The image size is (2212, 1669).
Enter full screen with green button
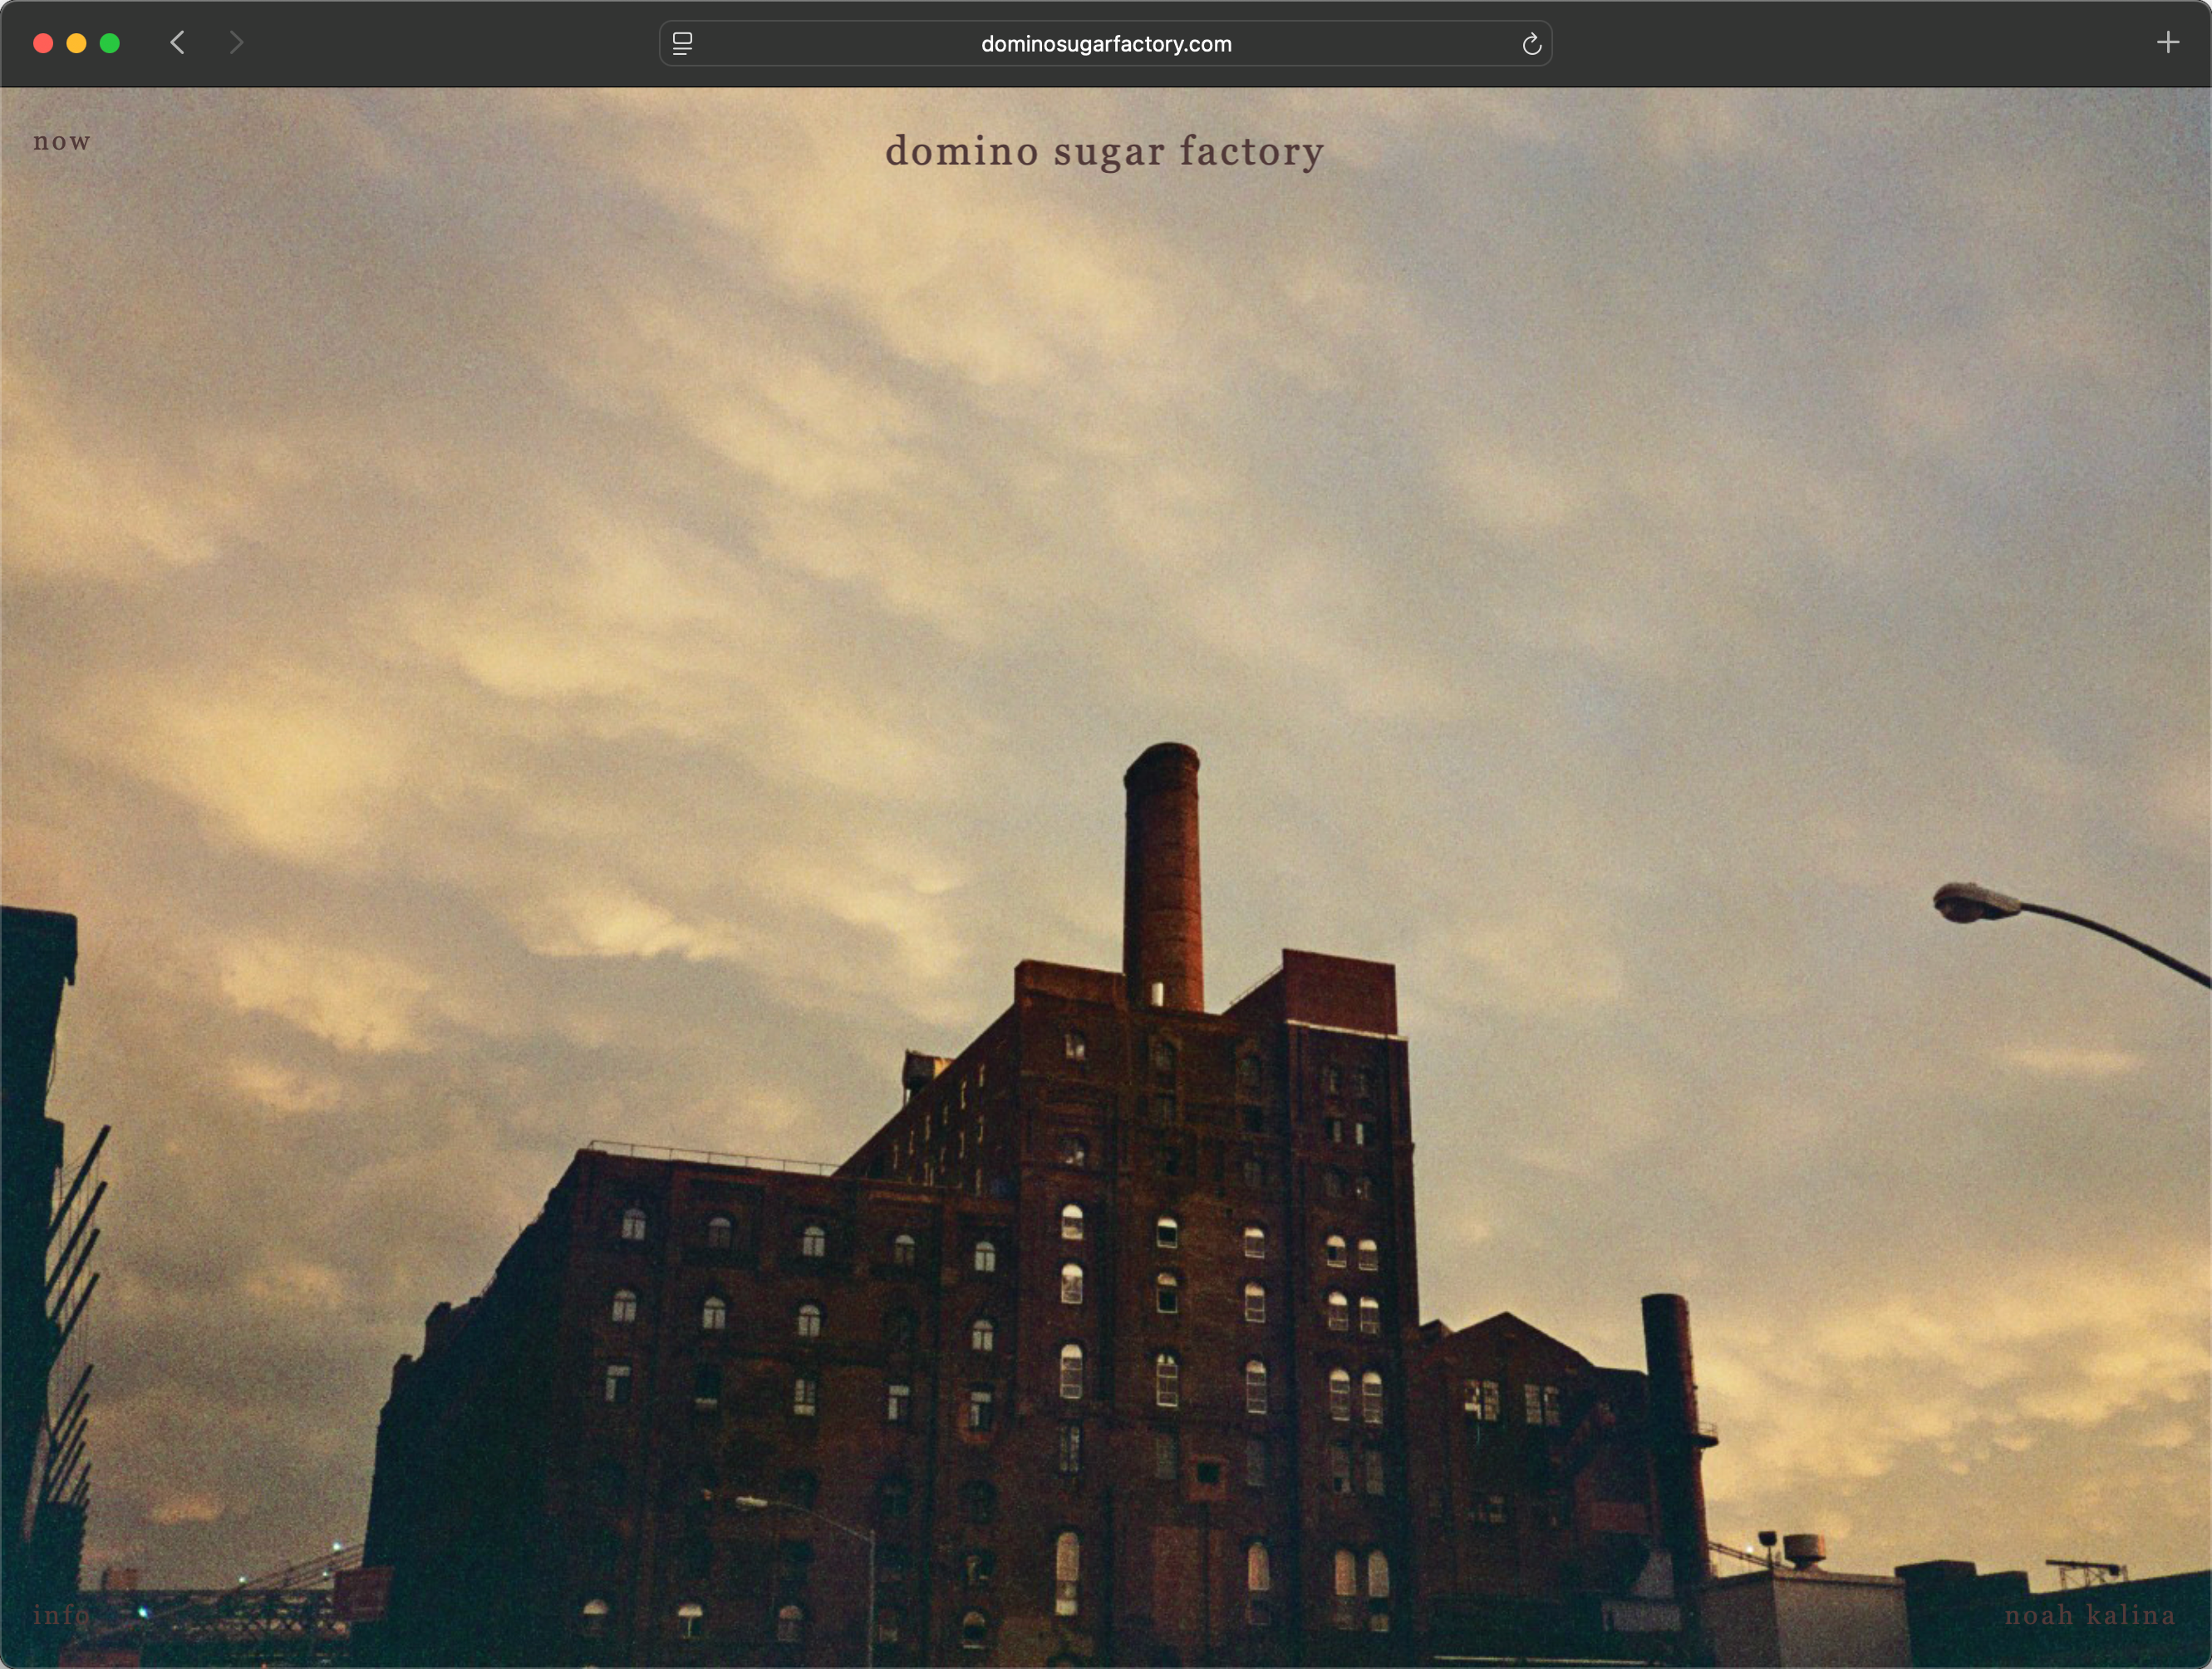(x=110, y=43)
